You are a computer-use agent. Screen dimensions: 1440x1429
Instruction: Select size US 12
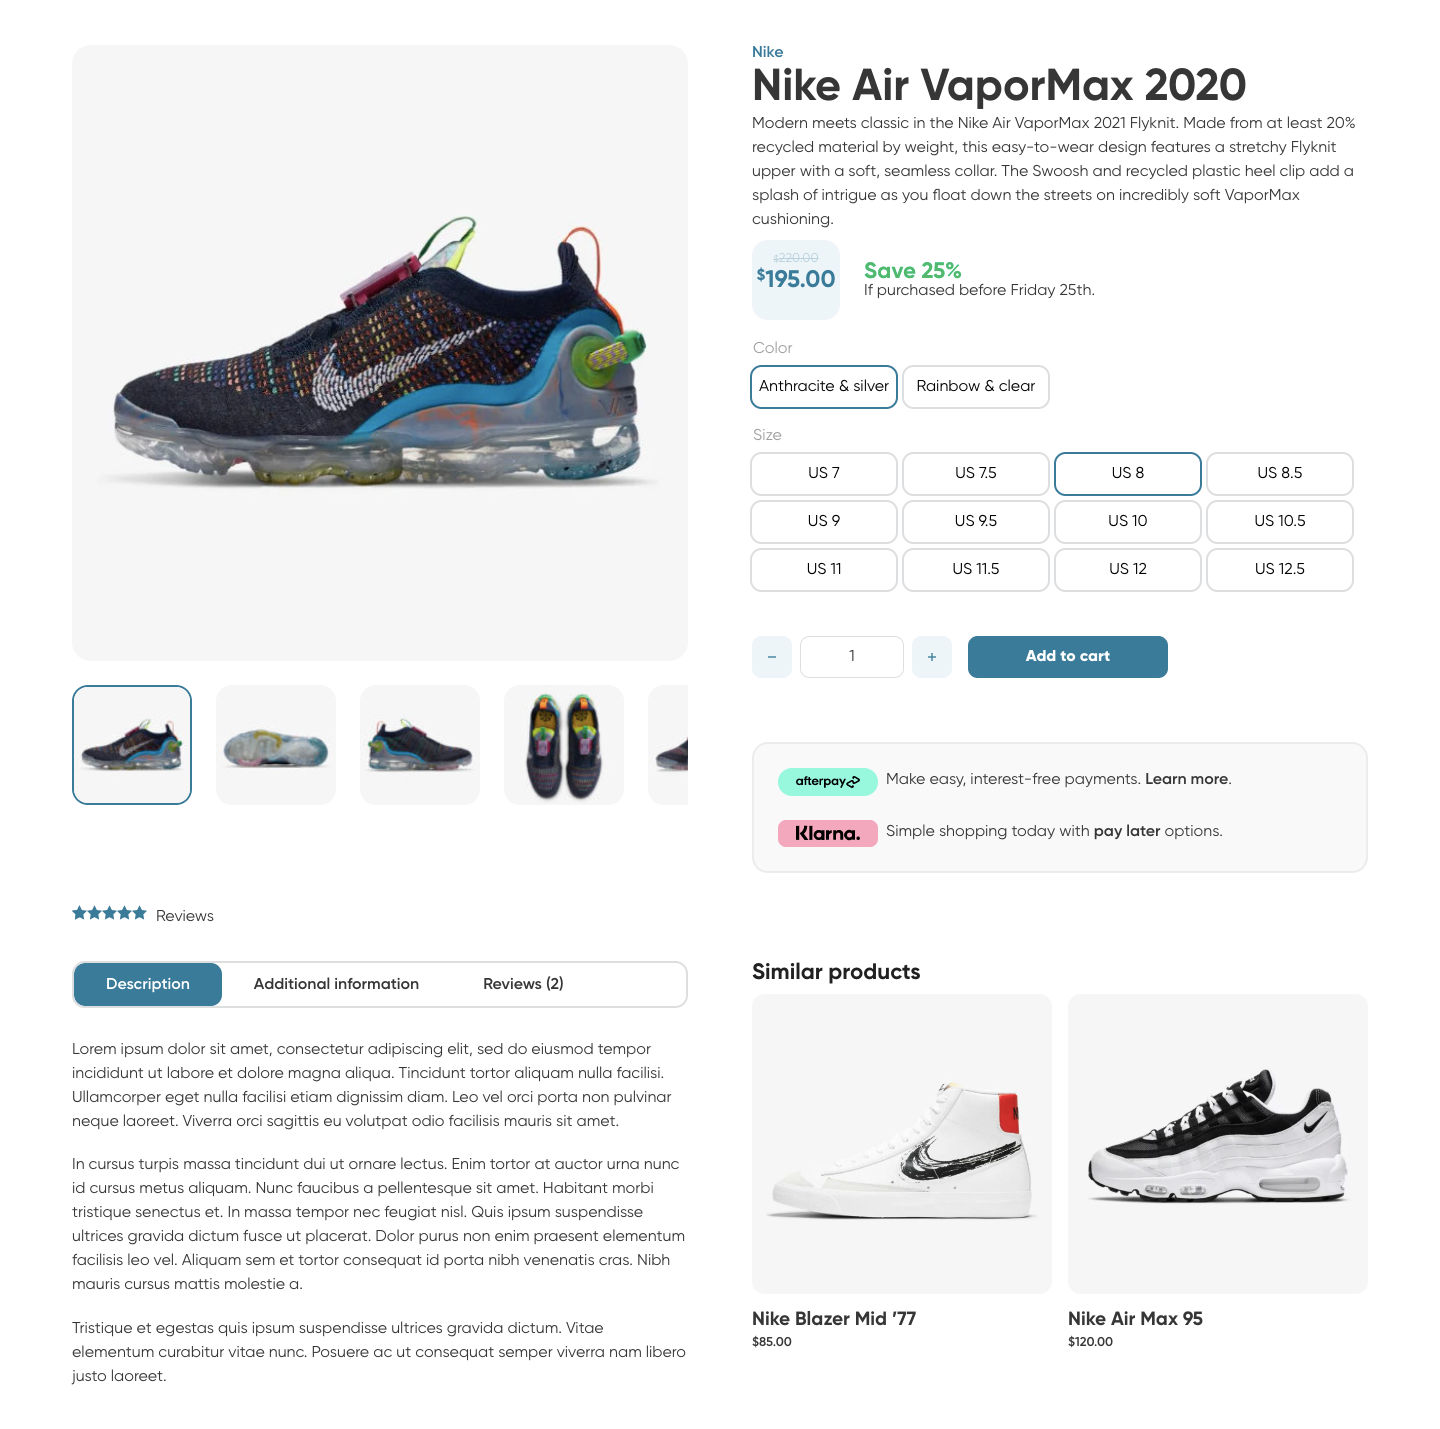point(1128,569)
